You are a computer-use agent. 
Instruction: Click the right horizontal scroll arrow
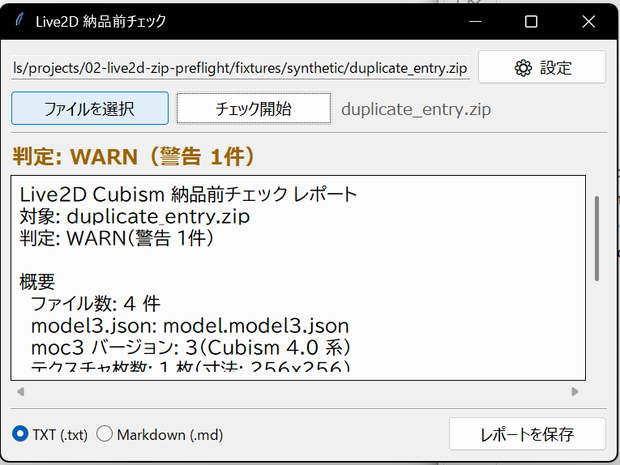tap(575, 391)
